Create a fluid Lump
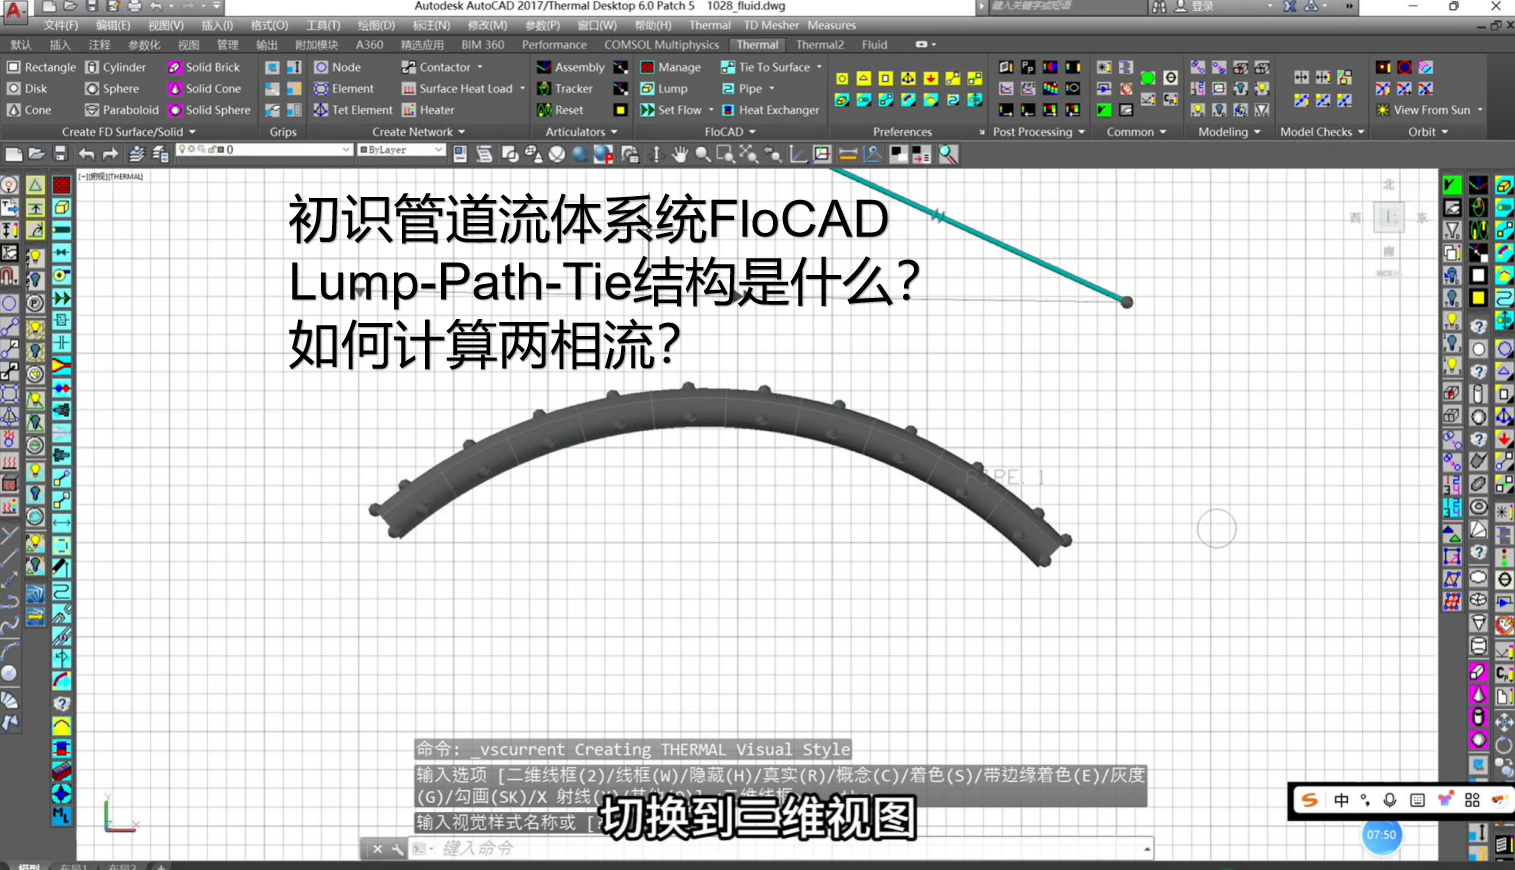The height and width of the screenshot is (870, 1515). (x=664, y=89)
